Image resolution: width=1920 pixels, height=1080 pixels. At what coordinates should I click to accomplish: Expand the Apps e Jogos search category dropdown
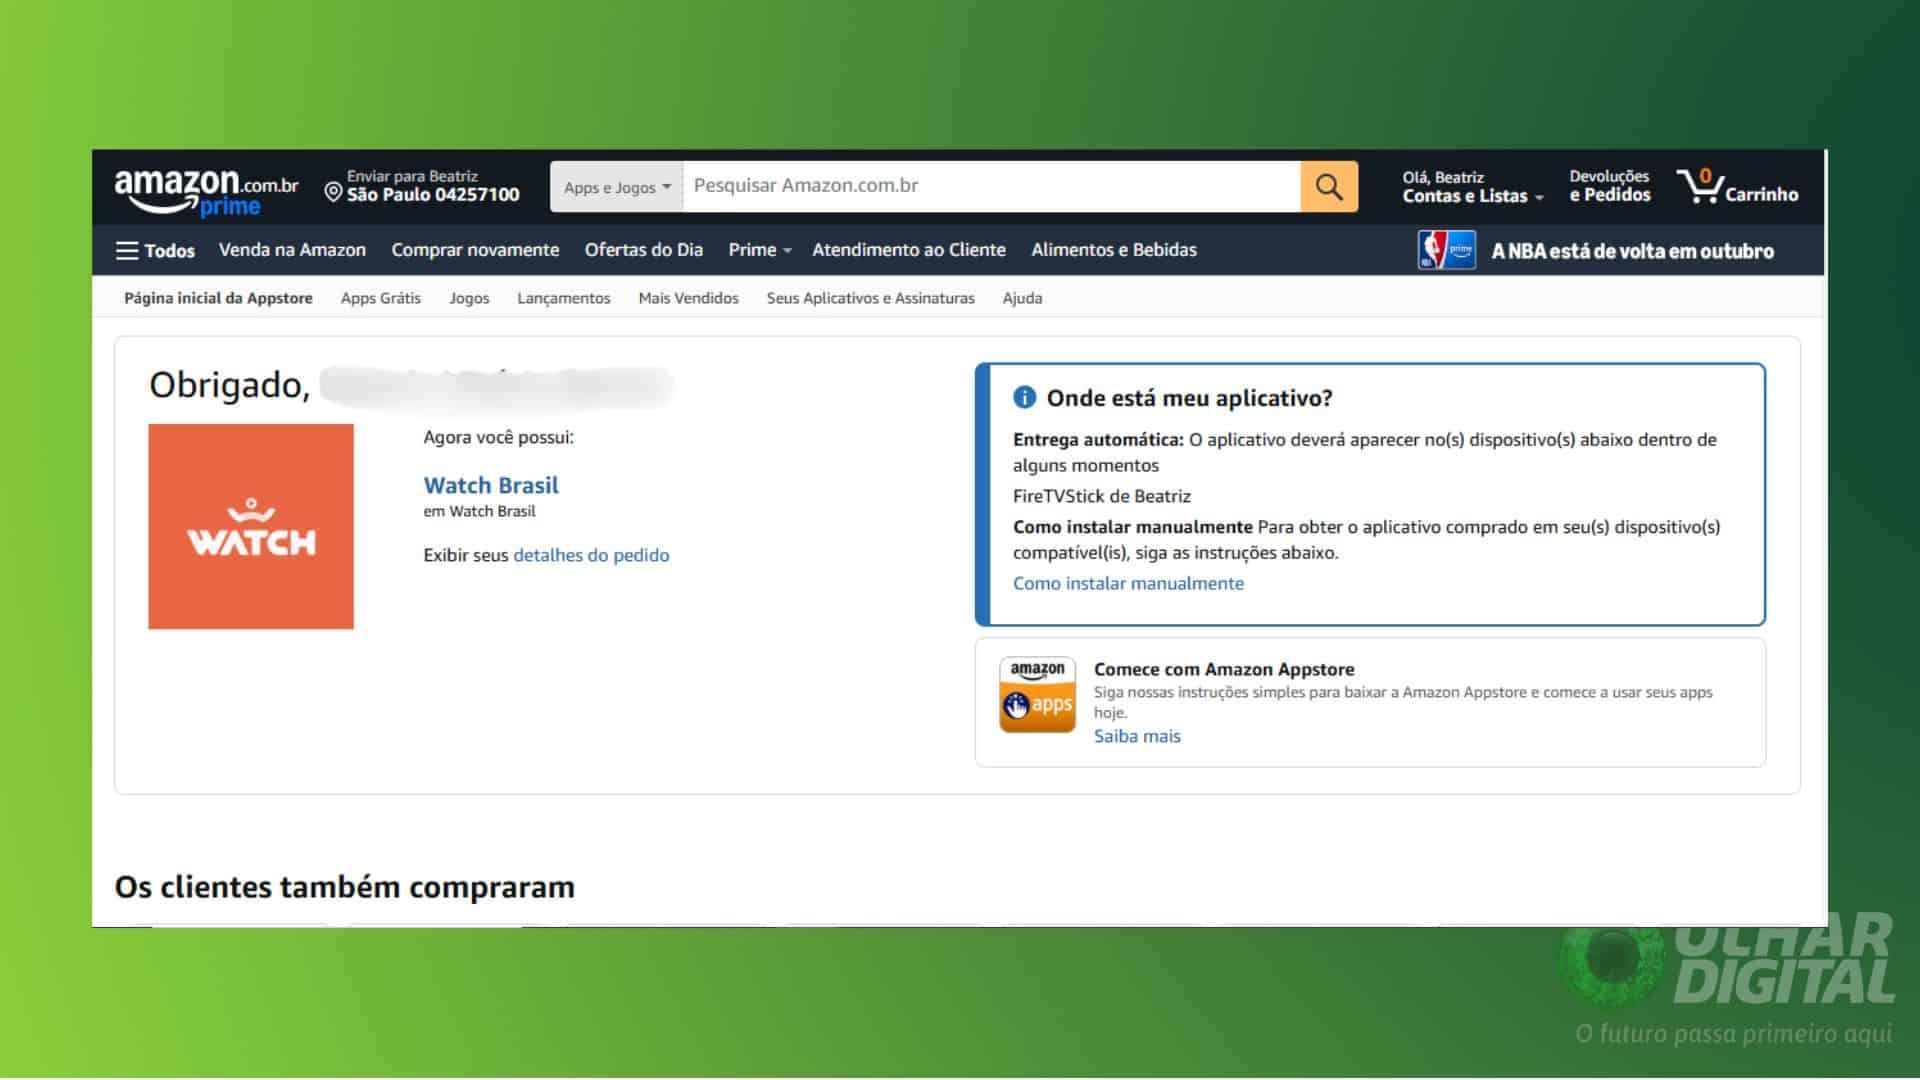[616, 186]
